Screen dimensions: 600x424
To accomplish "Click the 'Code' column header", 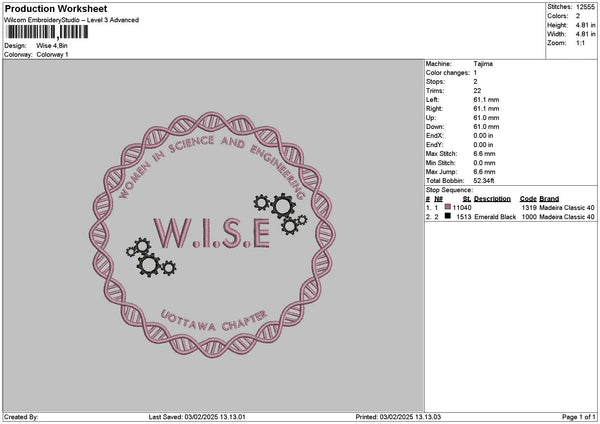I will tap(528, 198).
